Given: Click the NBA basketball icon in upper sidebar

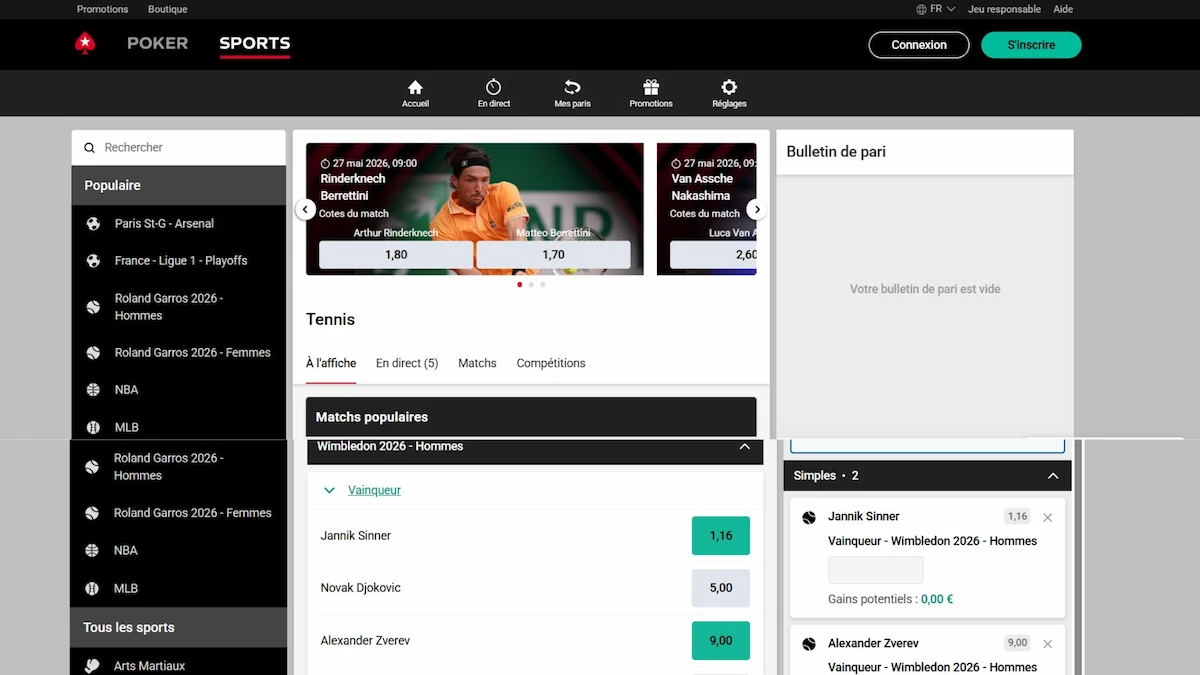Looking at the screenshot, I should point(93,390).
